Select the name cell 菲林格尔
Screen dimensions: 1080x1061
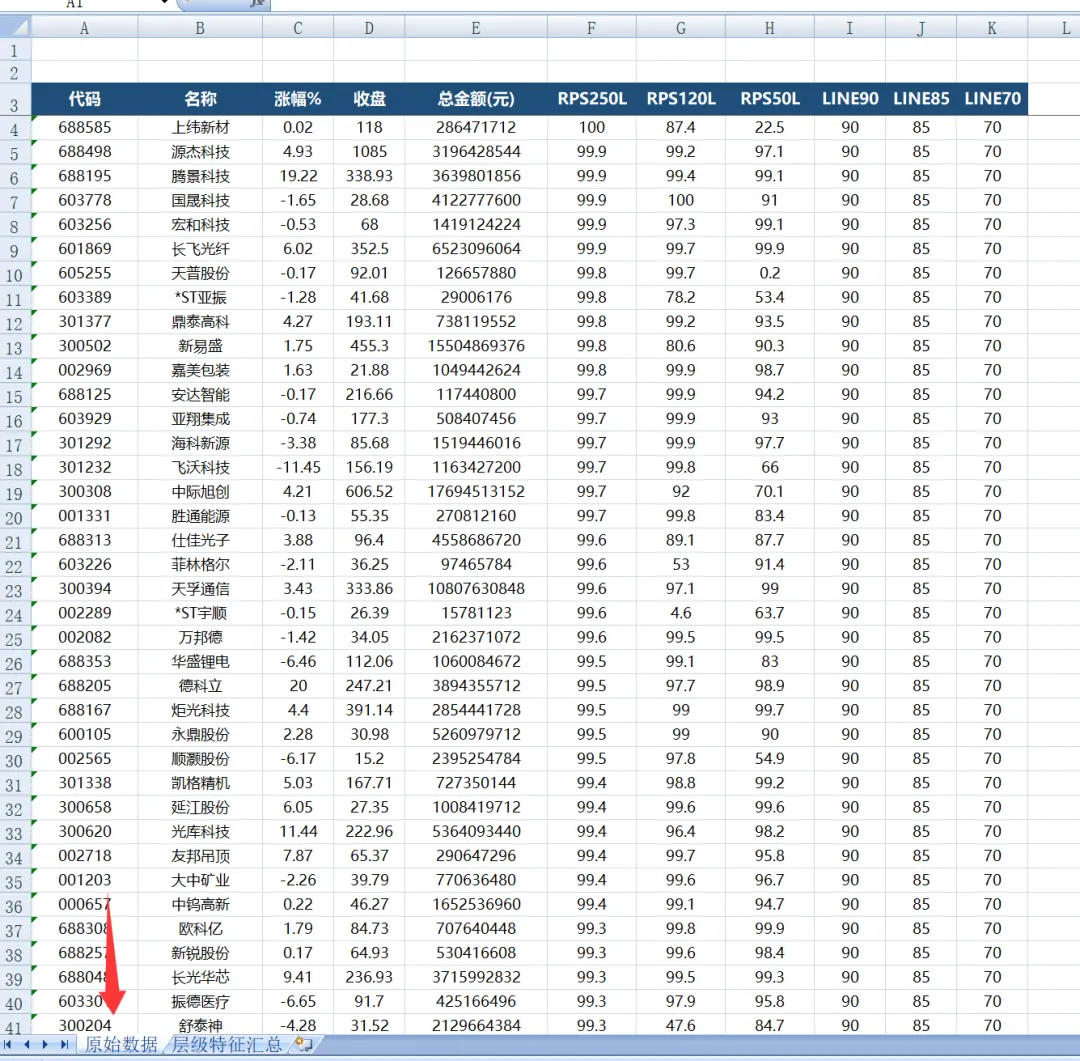[200, 564]
